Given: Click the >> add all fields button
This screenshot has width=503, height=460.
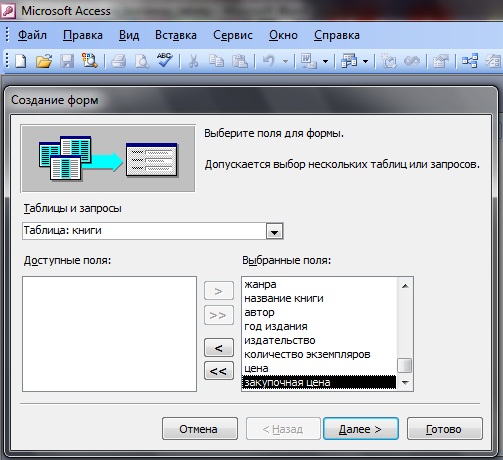Looking at the screenshot, I should (219, 315).
